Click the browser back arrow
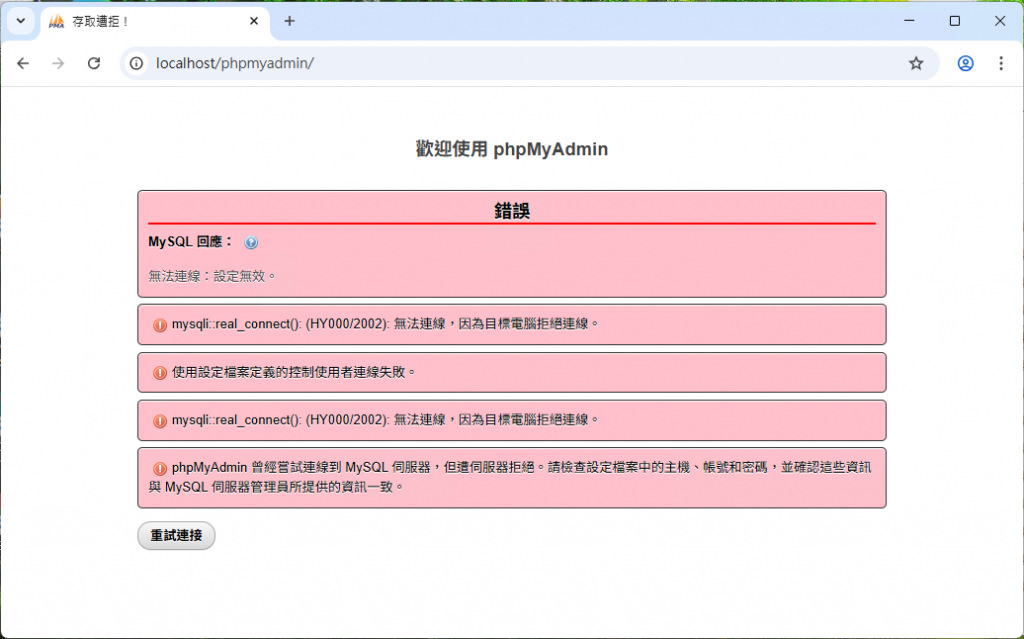This screenshot has height=639, width=1024. click(23, 63)
